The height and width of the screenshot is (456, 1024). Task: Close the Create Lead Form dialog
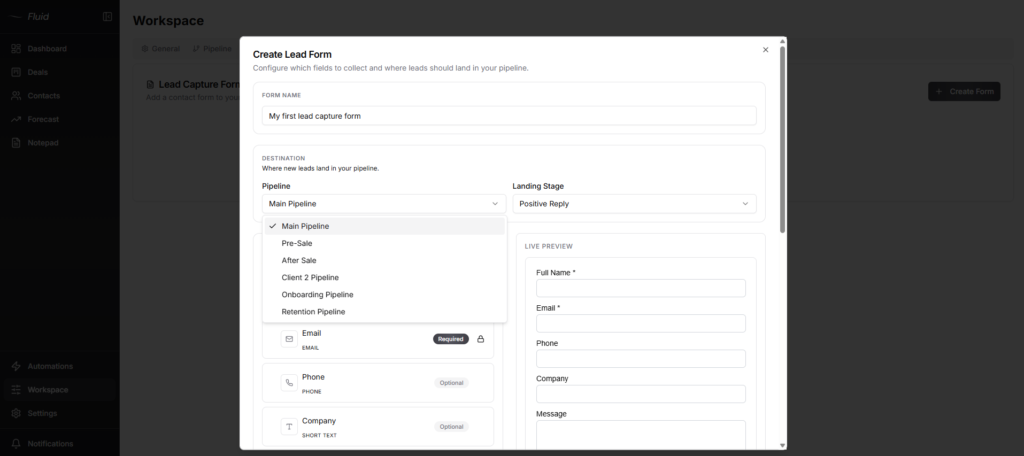[x=765, y=50]
